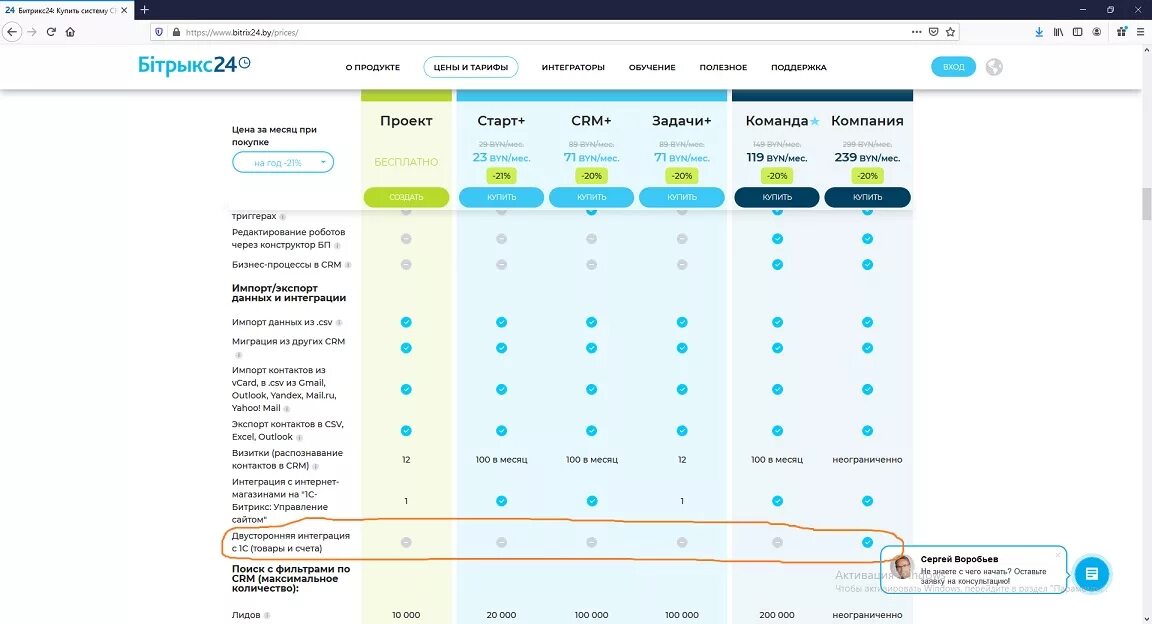Open the library icon in toolbar
Viewport: 1152px width, 624px height.
(1058, 32)
